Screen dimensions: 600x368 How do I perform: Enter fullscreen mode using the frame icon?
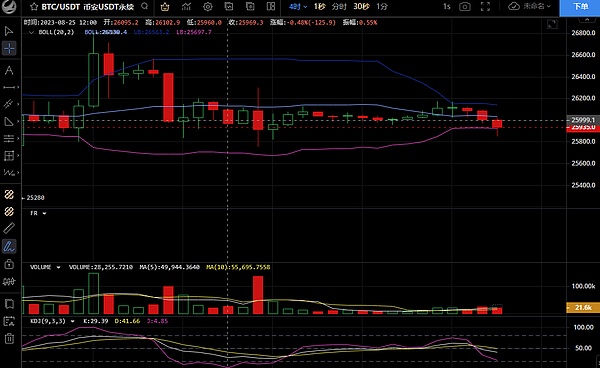[485, 7]
